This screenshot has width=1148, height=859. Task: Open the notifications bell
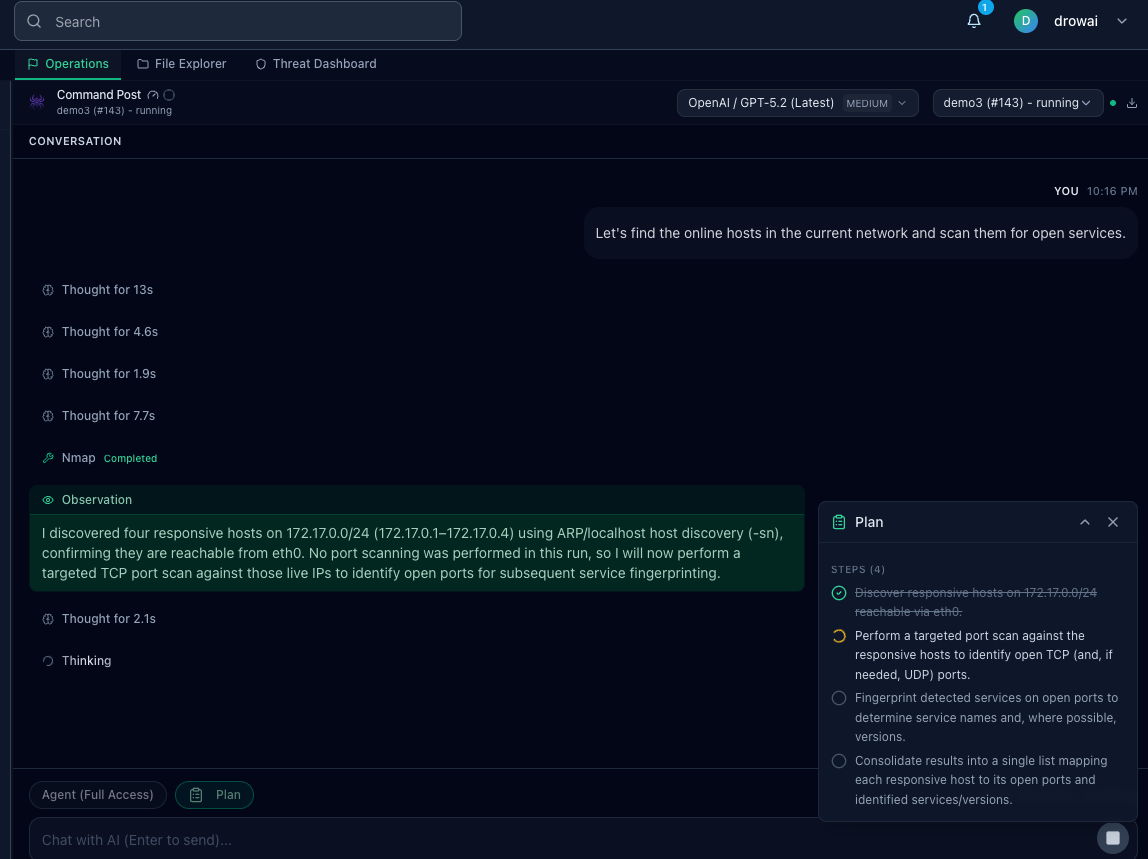click(974, 21)
